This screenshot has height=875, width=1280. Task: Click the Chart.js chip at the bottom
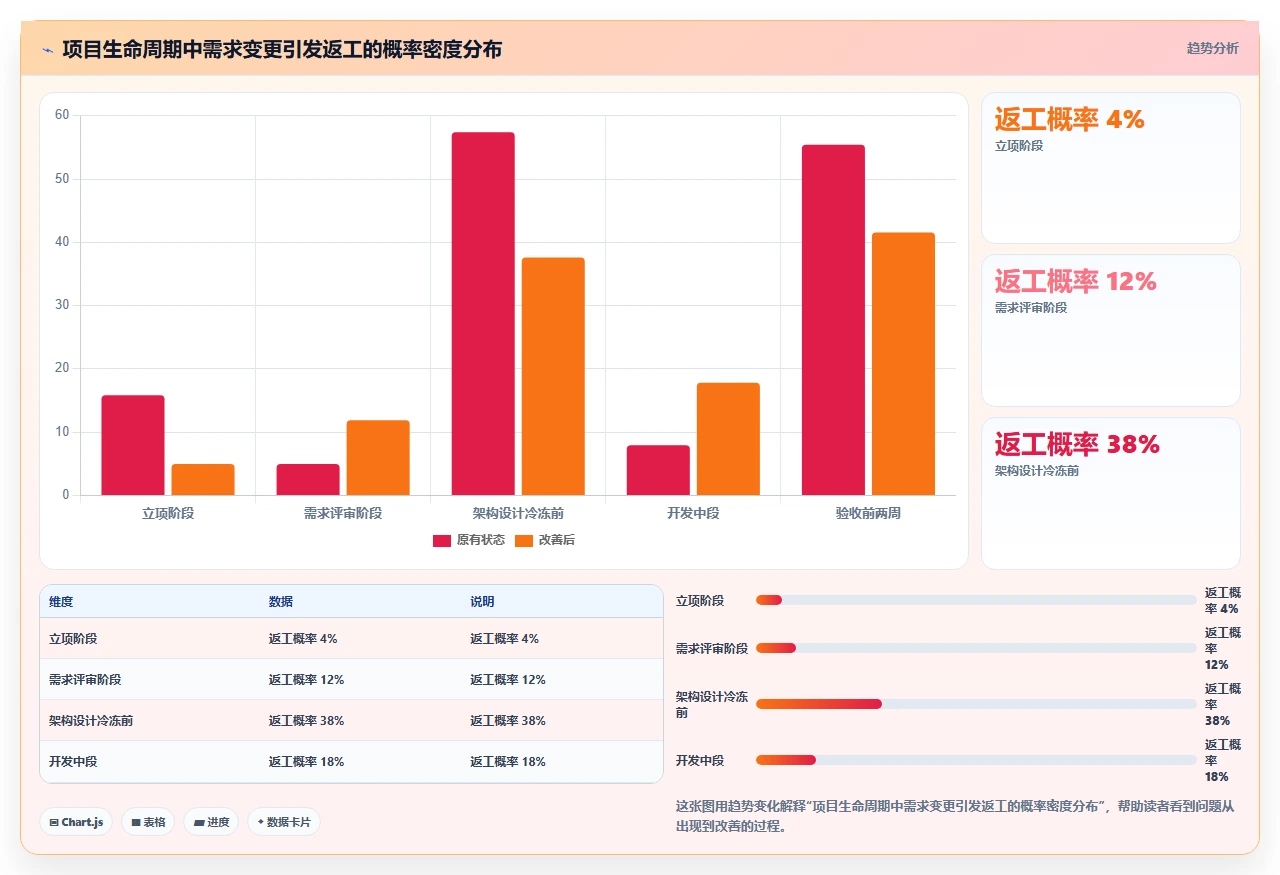pyautogui.click(x=76, y=822)
